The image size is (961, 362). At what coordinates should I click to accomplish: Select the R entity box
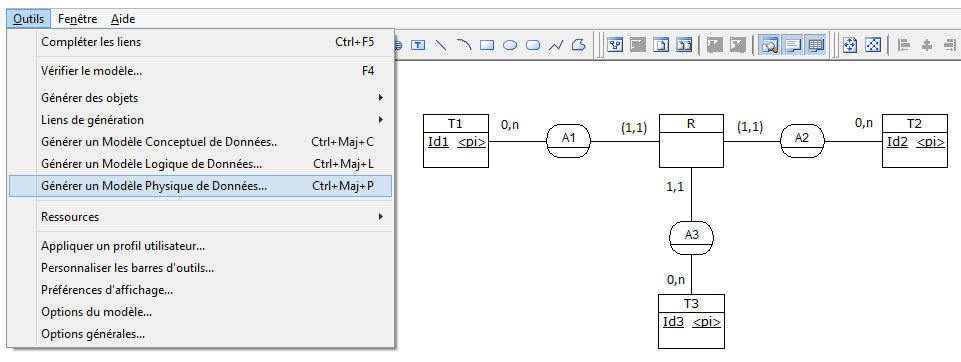coord(691,141)
